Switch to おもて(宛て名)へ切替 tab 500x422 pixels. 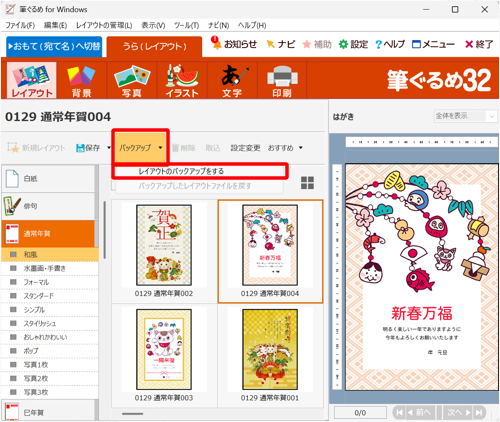(x=54, y=46)
